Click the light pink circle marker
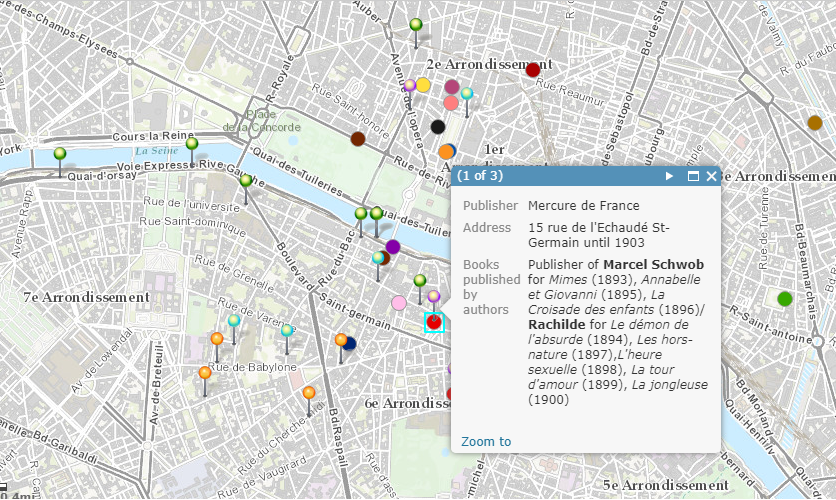 point(399,302)
